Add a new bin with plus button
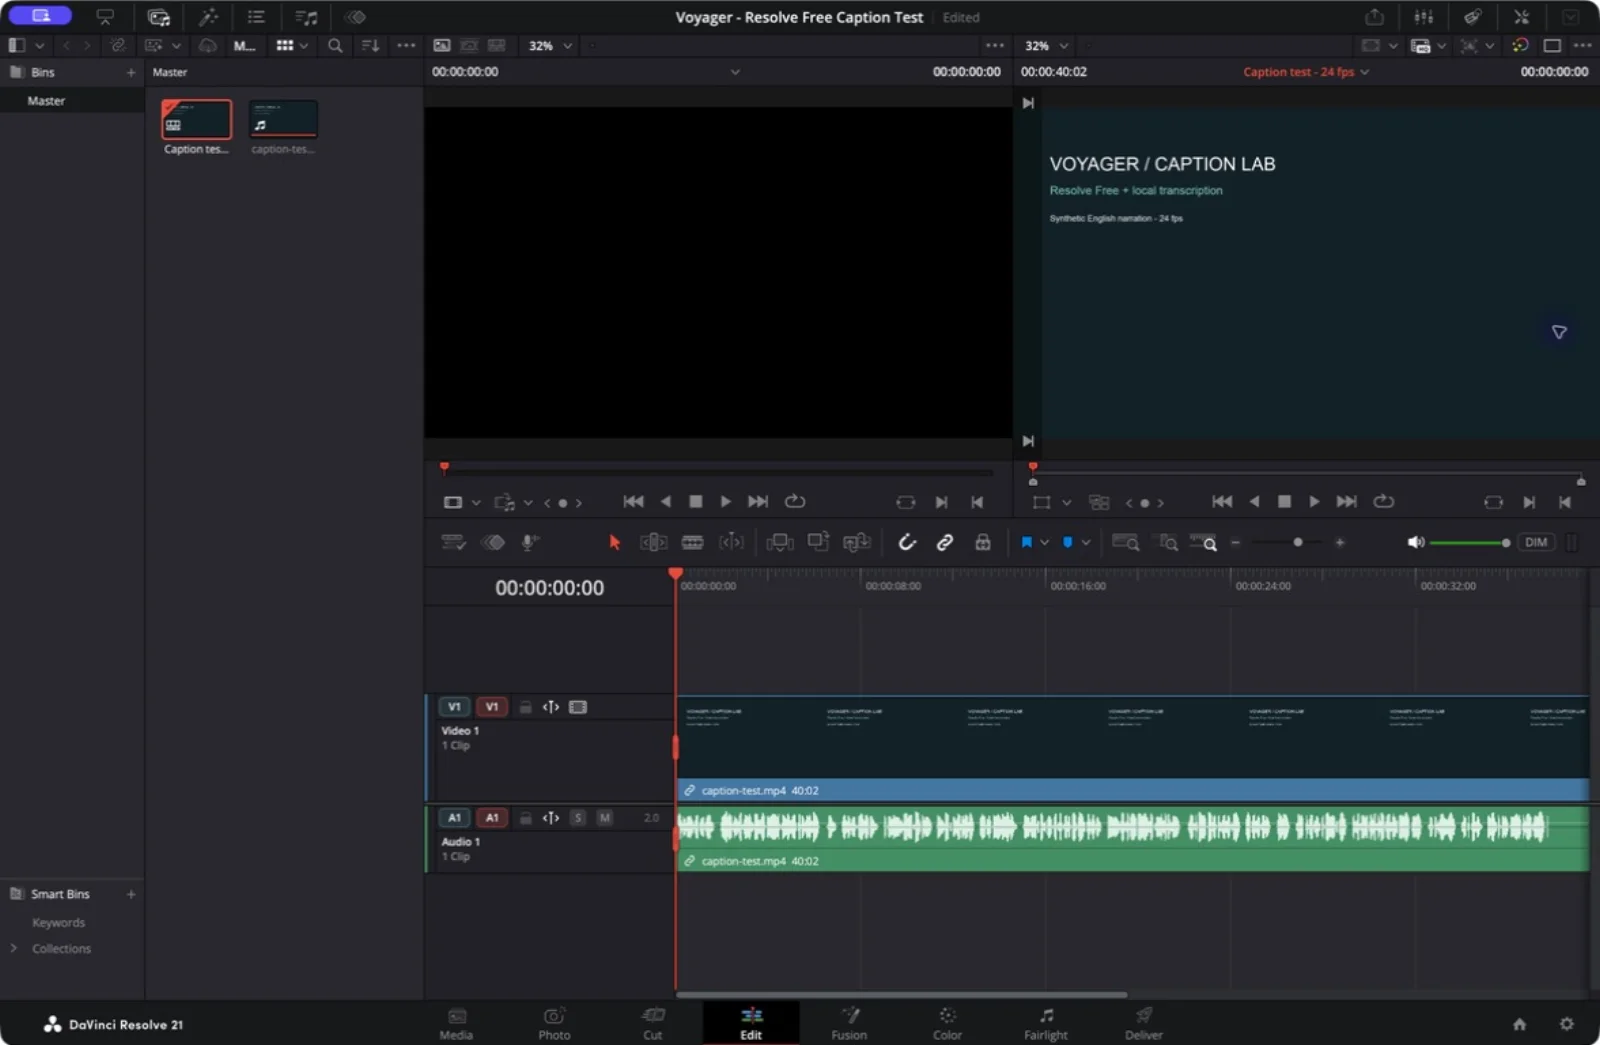The image size is (1600, 1045). [131, 72]
